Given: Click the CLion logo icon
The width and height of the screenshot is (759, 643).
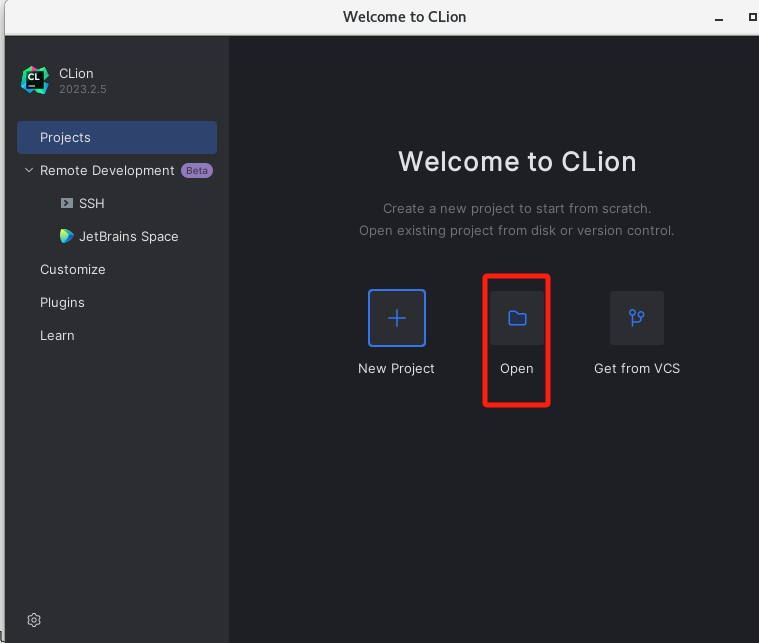Looking at the screenshot, I should (35, 80).
